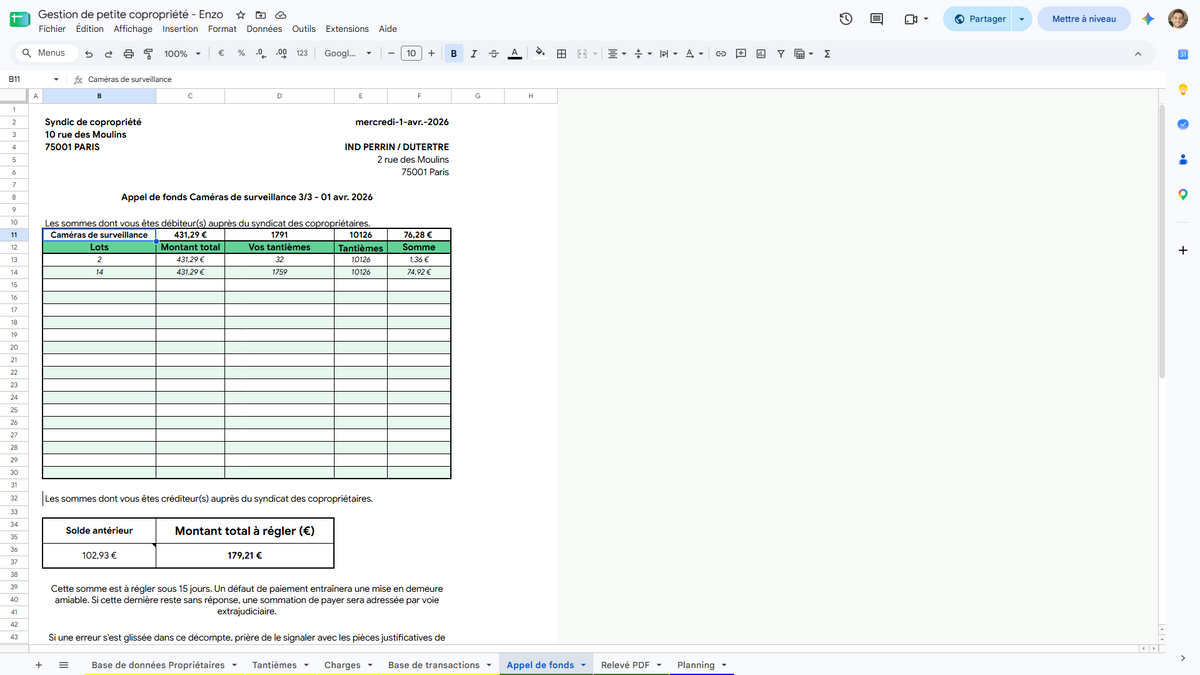Activate the paint format tool
The image size is (1200, 675).
coord(149,54)
